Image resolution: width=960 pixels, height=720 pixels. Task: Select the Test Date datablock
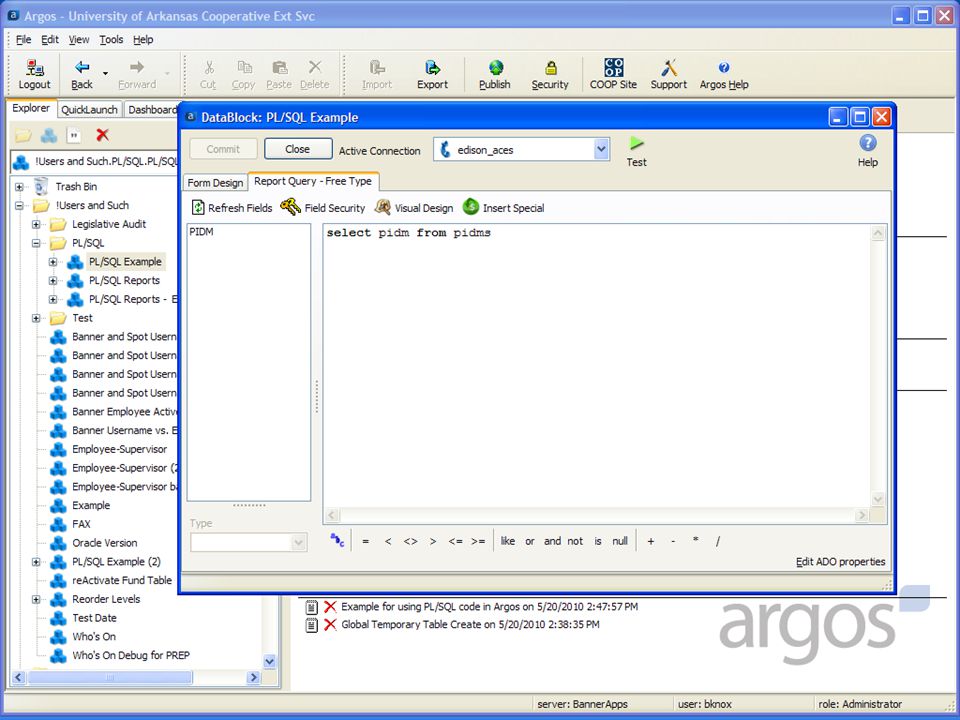[x=94, y=618]
